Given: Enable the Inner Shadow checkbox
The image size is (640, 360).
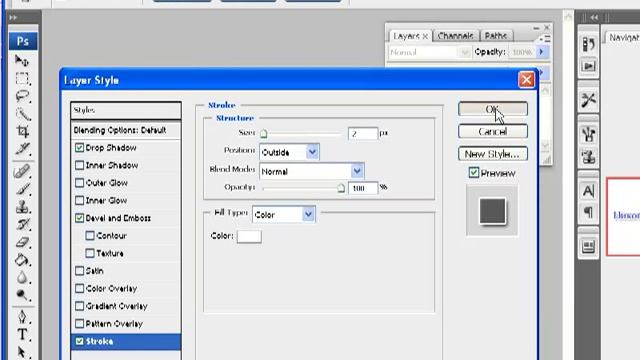Looking at the screenshot, I should pos(79,165).
